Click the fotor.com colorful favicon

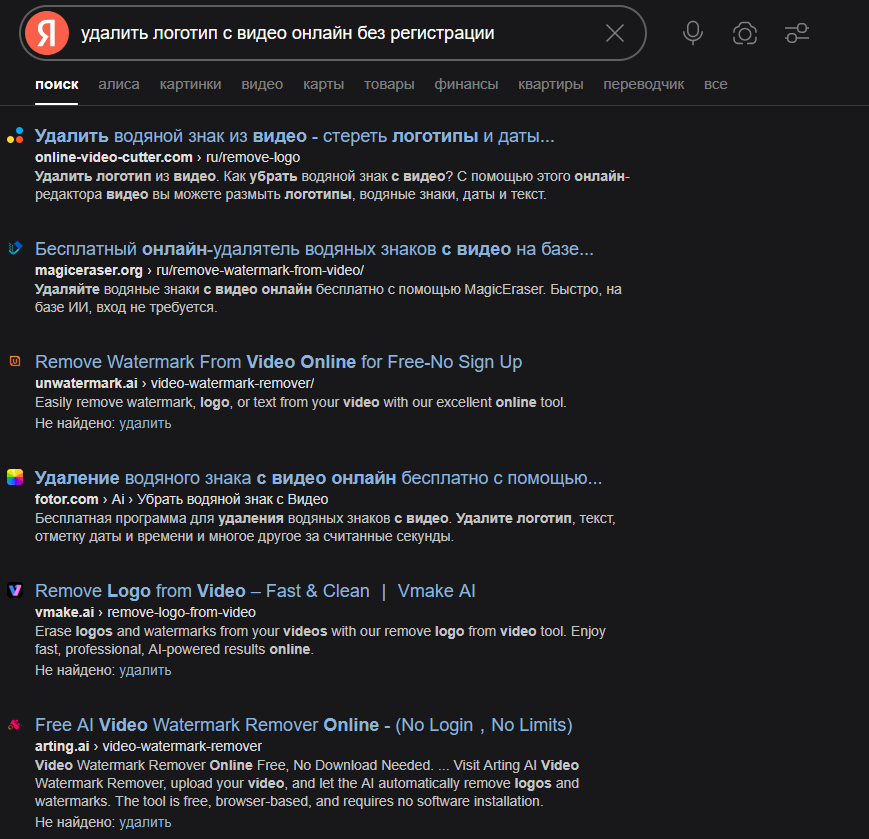(x=15, y=477)
